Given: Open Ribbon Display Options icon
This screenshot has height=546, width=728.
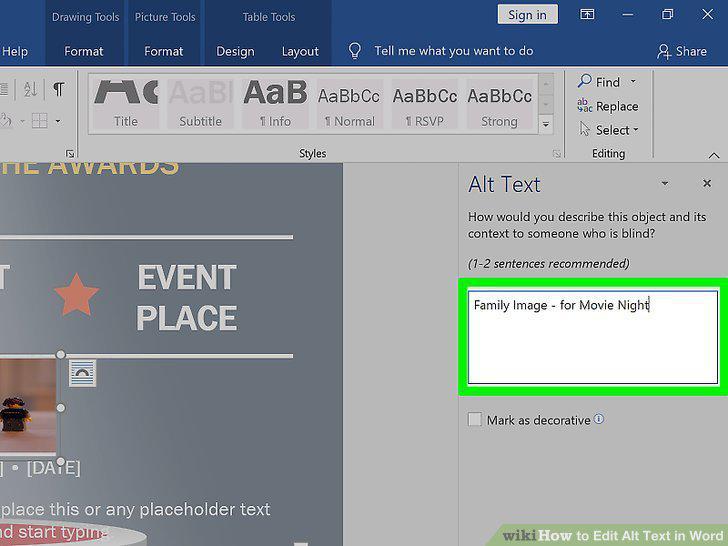Looking at the screenshot, I should (587, 14).
